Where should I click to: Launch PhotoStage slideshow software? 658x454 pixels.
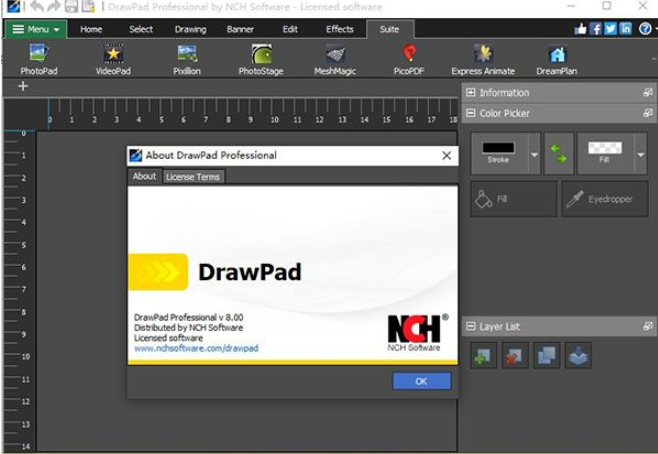pos(261,59)
